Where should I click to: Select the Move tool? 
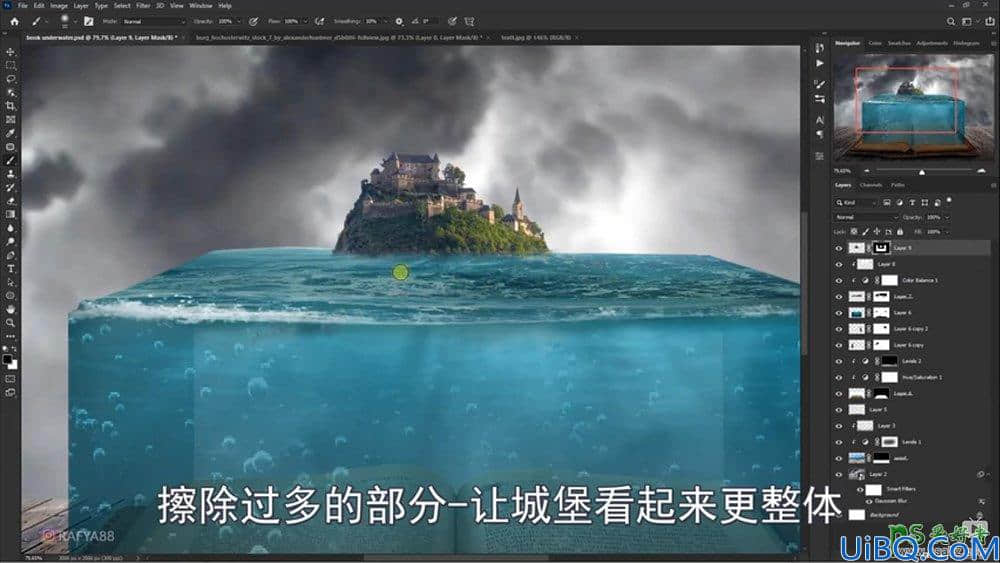point(10,52)
